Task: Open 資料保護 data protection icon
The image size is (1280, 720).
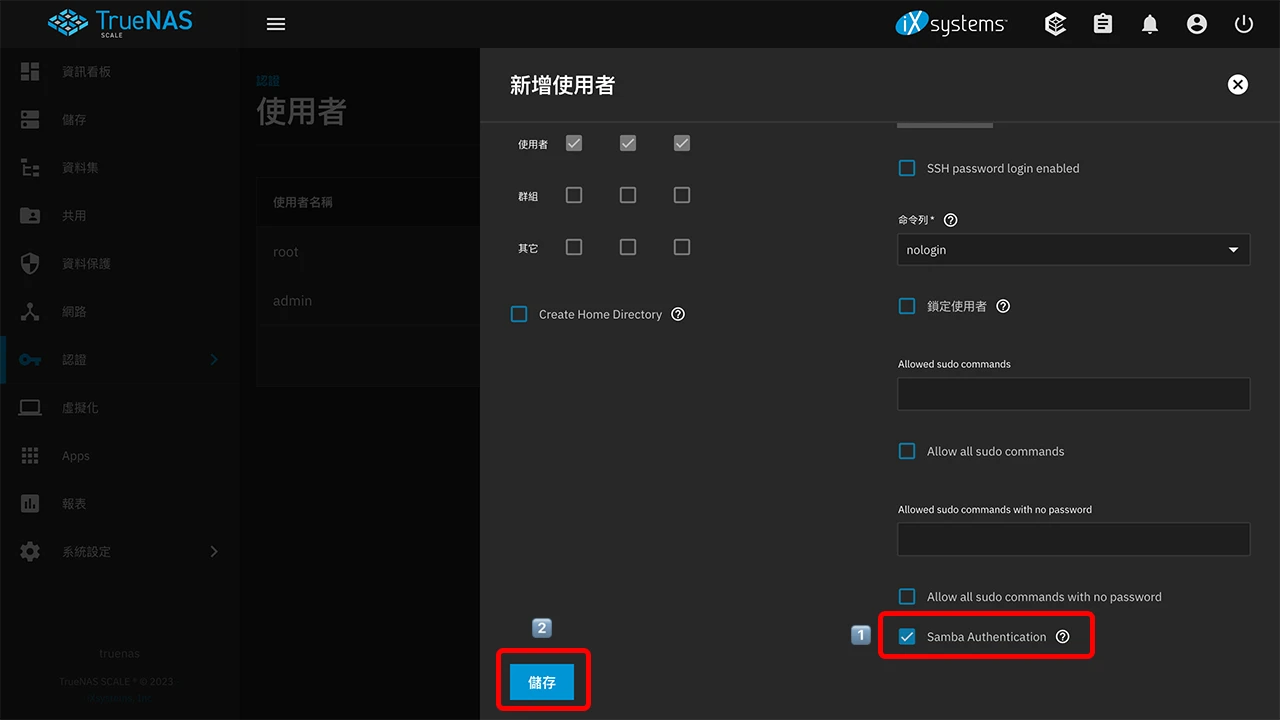Action: (x=29, y=263)
